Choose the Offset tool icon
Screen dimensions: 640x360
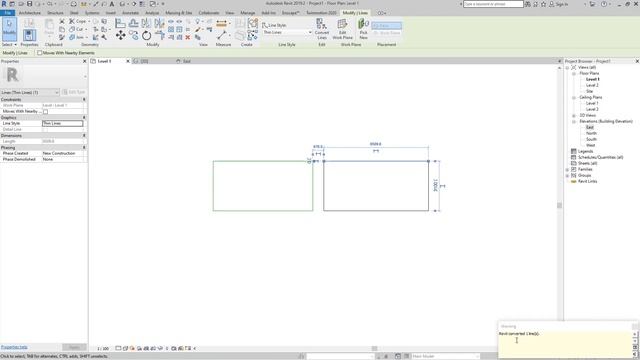click(x=133, y=23)
